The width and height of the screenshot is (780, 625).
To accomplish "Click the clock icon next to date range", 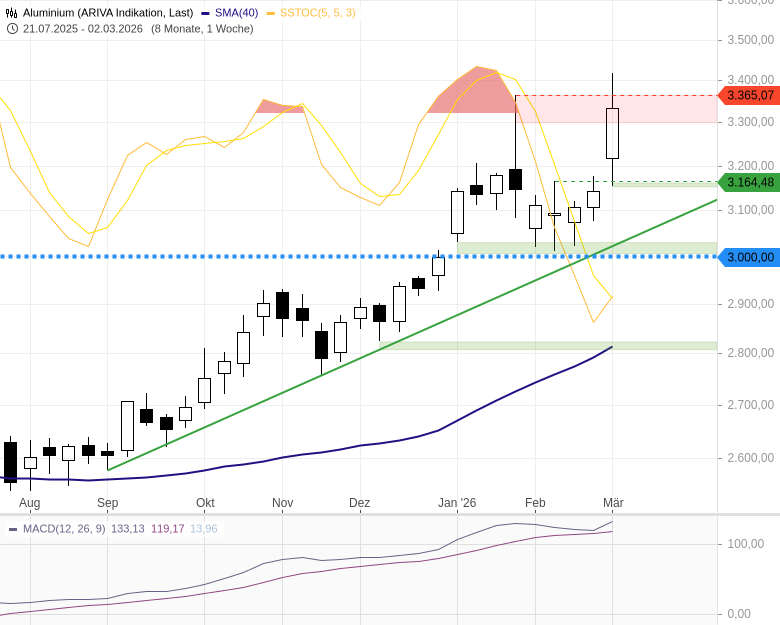I will tap(12, 28).
